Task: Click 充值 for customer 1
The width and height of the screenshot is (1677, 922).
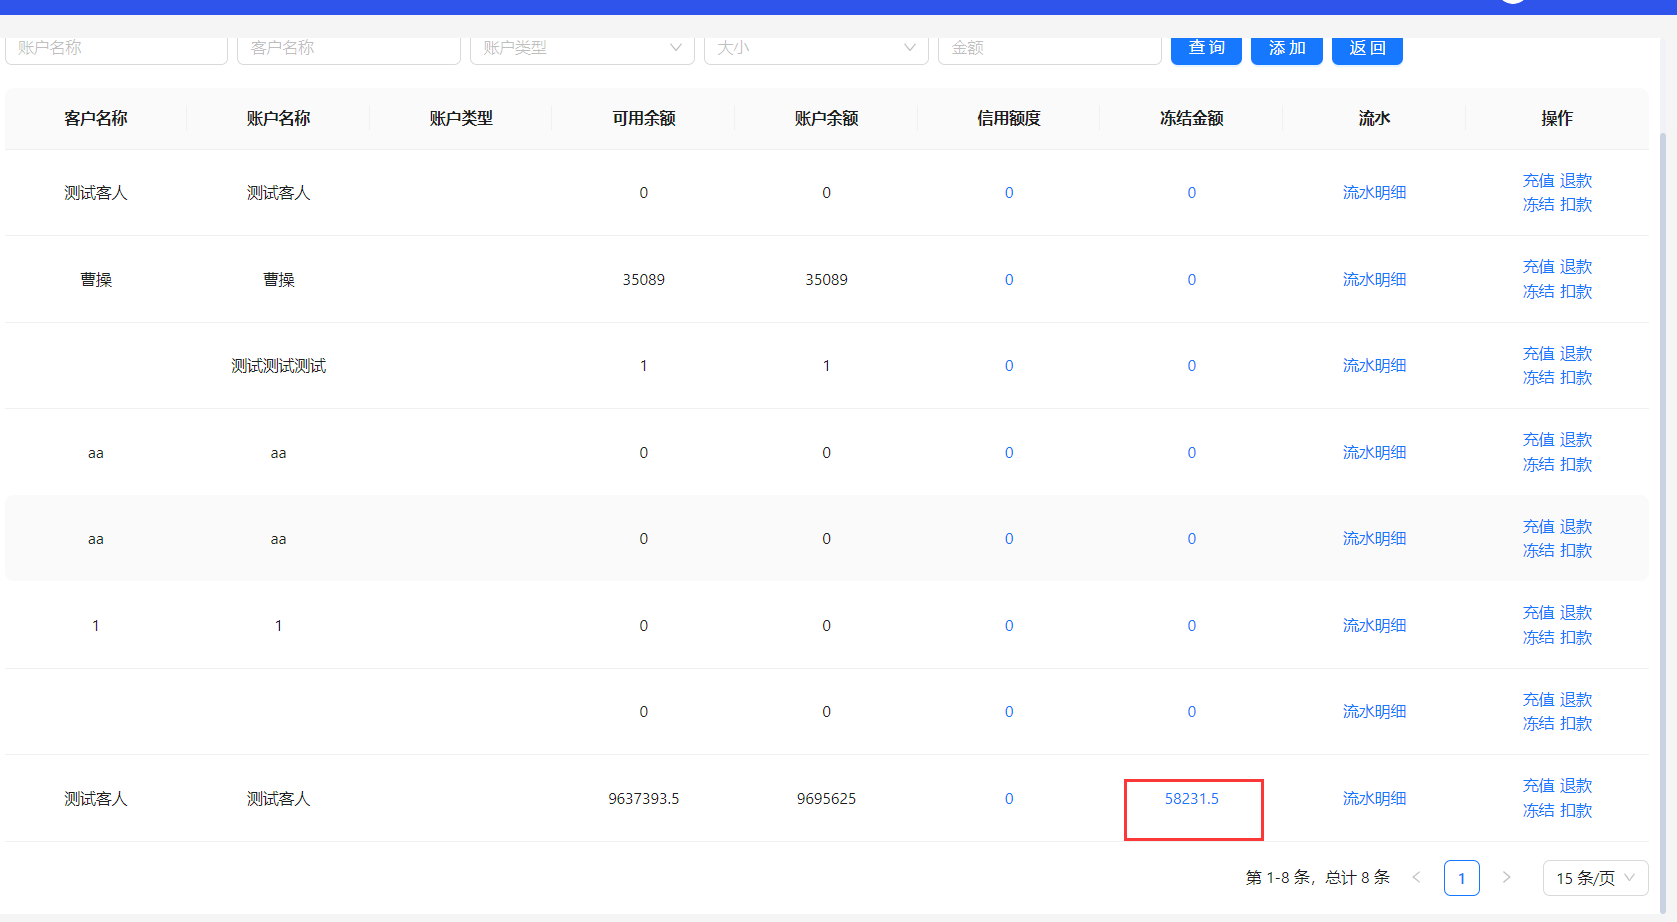Action: tap(1538, 613)
